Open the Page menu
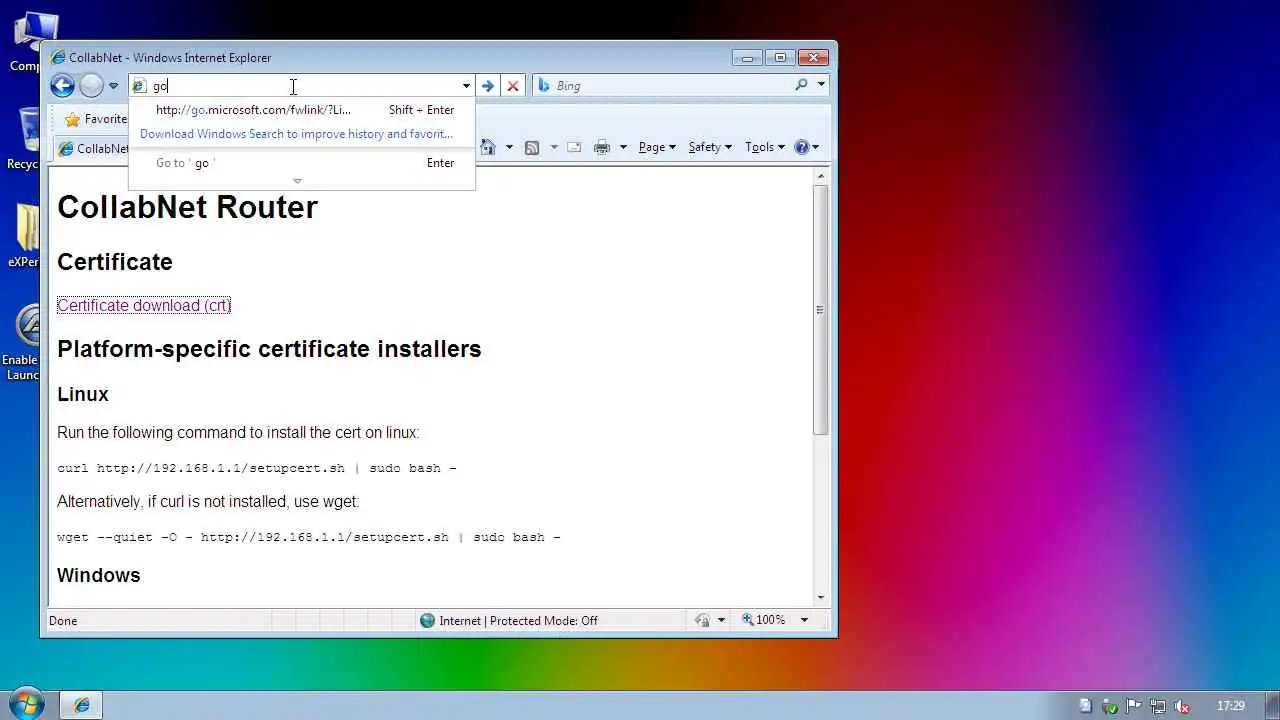Viewport: 1280px width, 720px height. point(657,147)
